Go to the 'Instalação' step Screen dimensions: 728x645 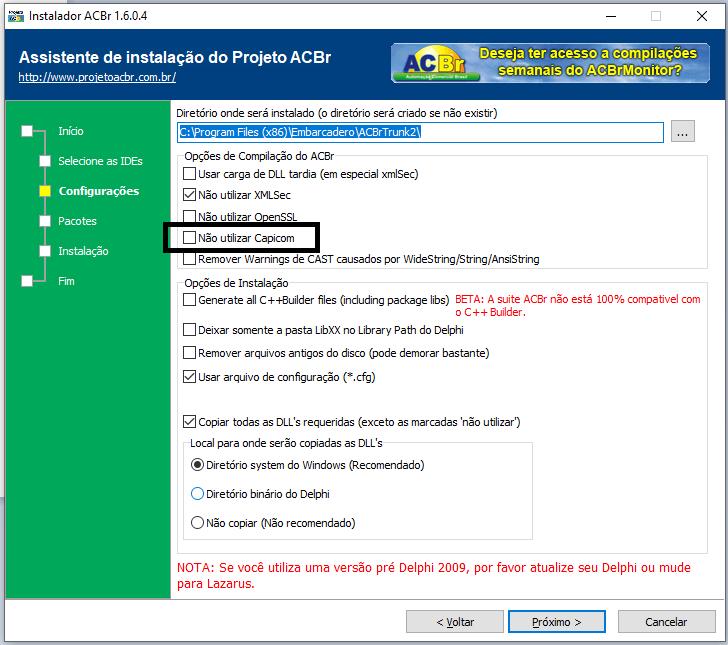[x=83, y=251]
